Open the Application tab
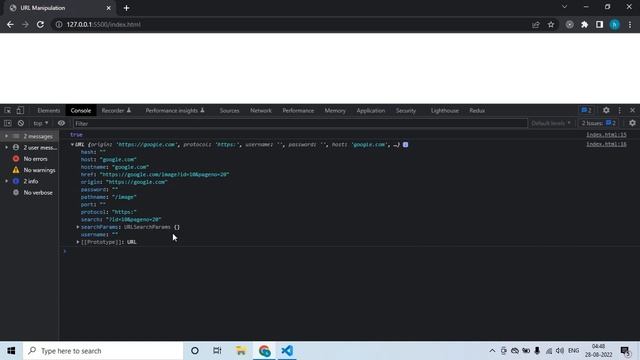This screenshot has width=640, height=360. 371,111
